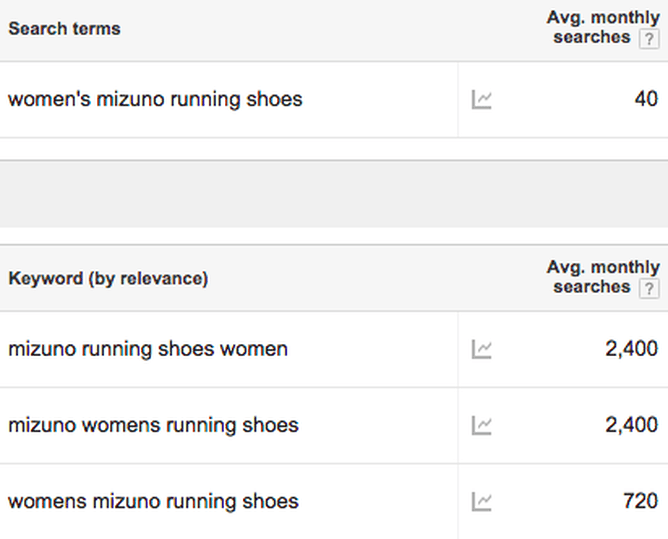Click the 720 monthly searches value
Viewport: 668px width, 539px height.
pyautogui.click(x=640, y=501)
